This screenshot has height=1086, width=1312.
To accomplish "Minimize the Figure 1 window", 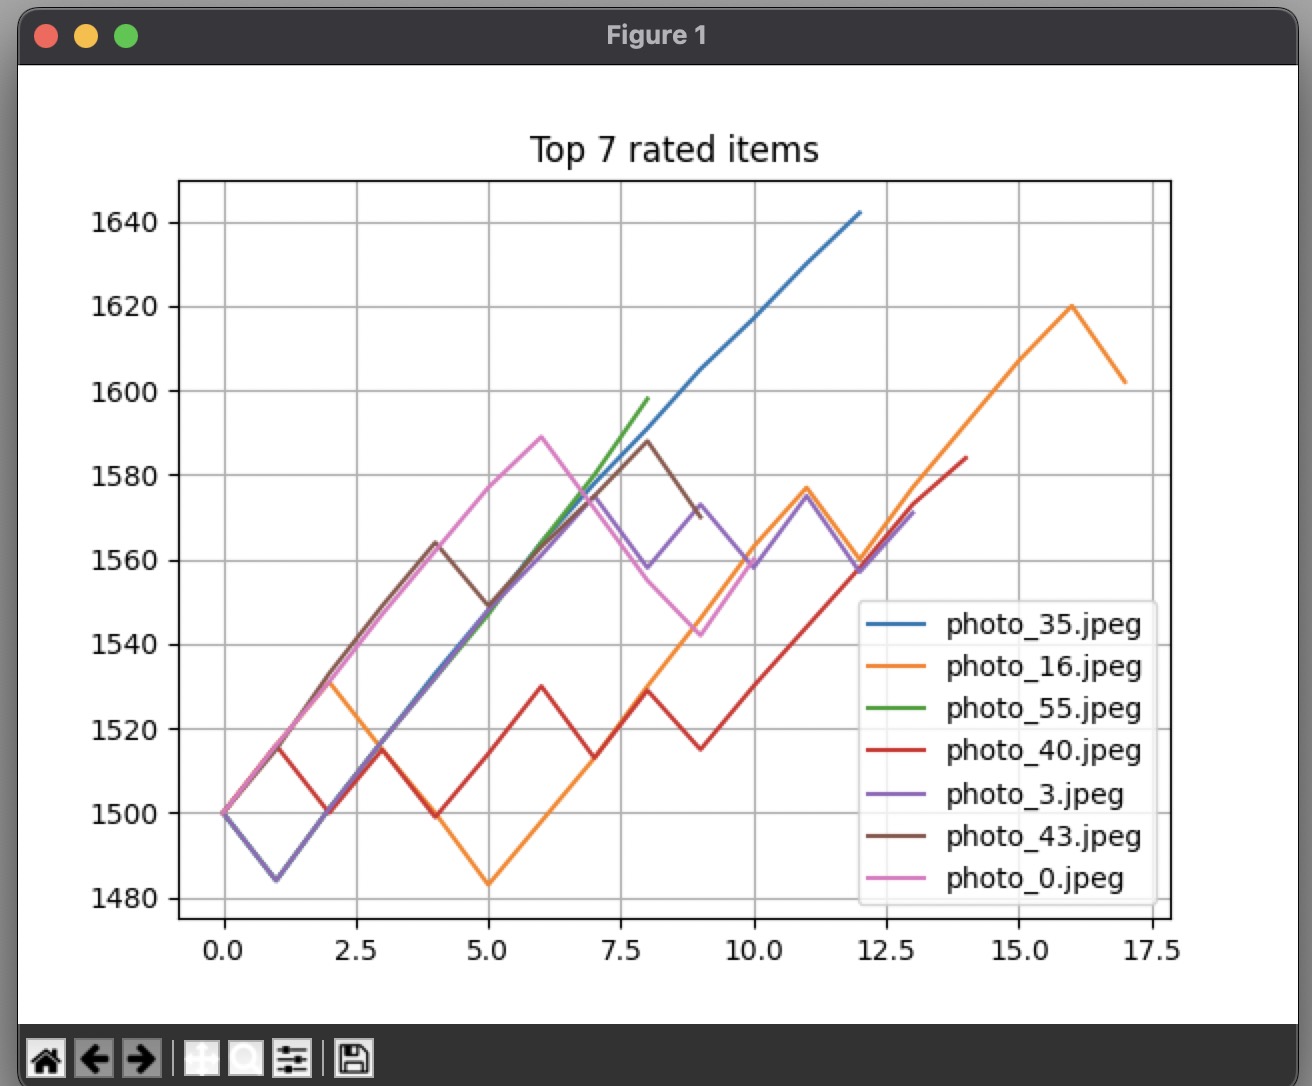I will pyautogui.click(x=86, y=36).
